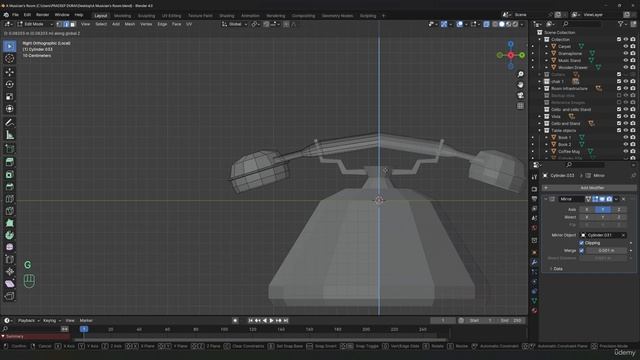Toggle Mirror Axis Z button
This screenshot has width=640, height=360.
click(x=619, y=209)
